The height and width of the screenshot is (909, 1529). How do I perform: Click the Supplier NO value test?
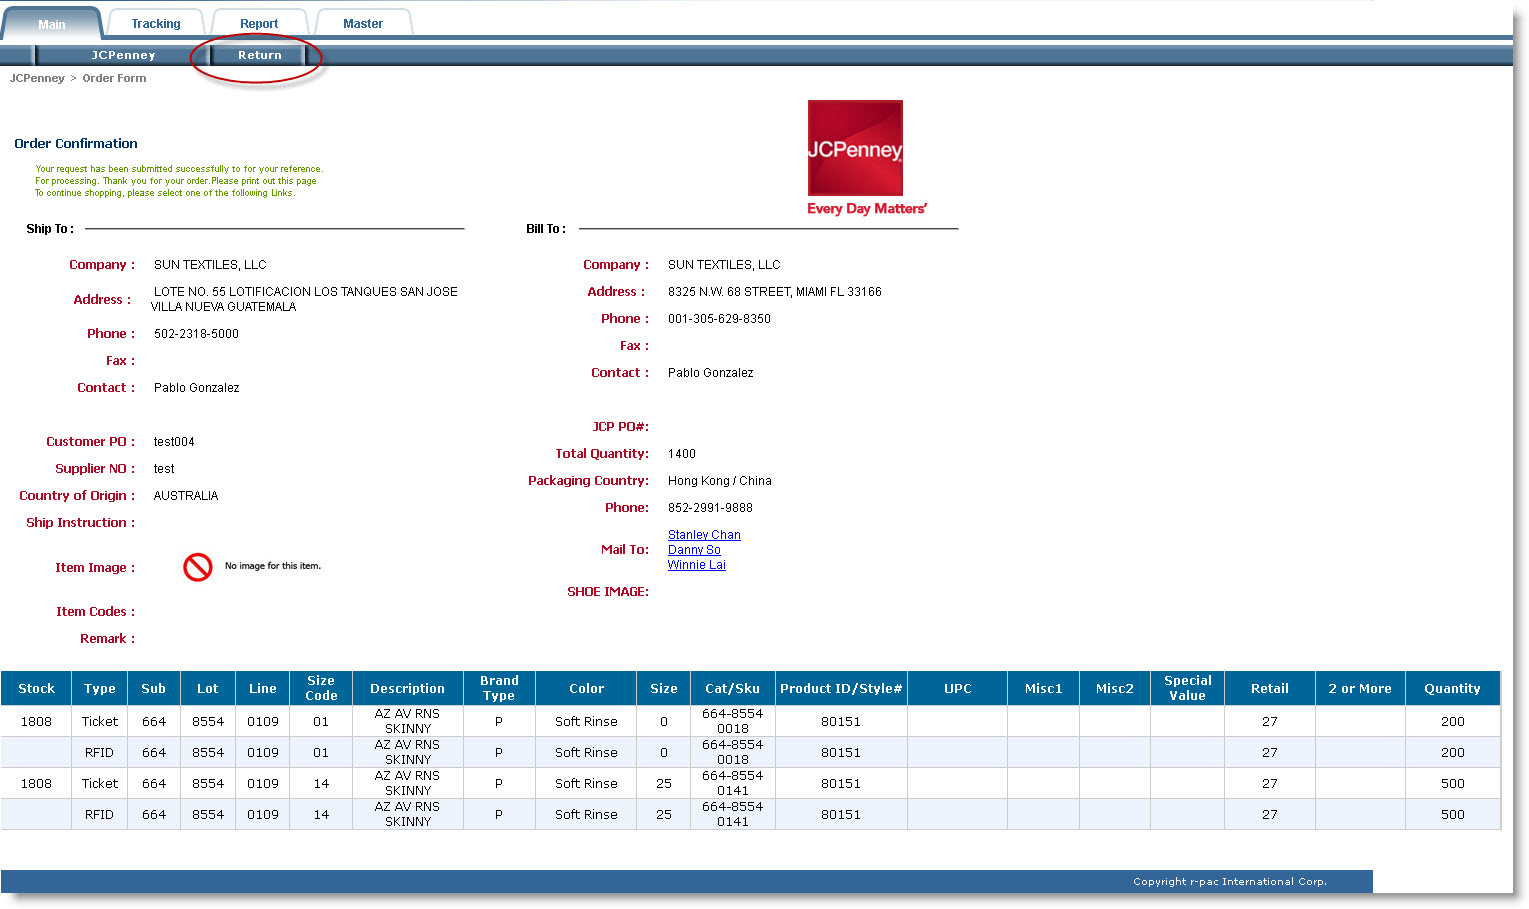pyautogui.click(x=164, y=468)
